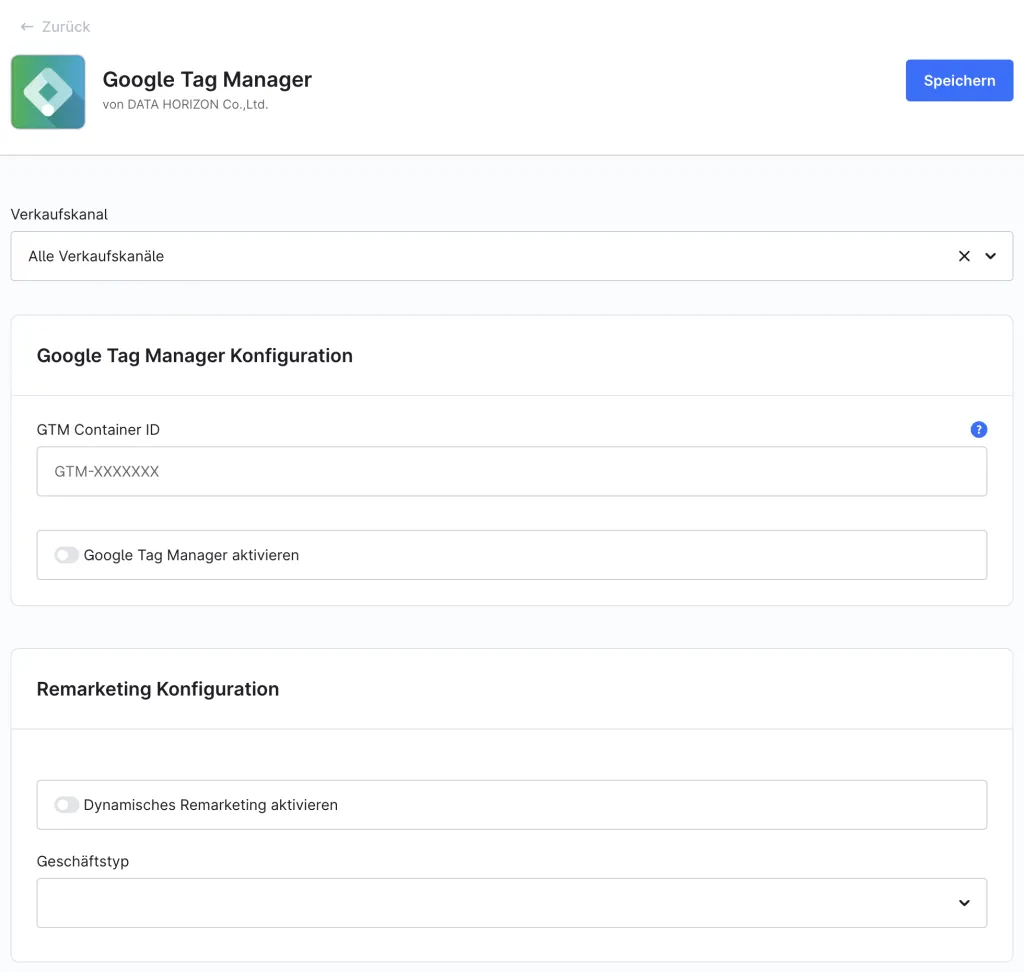This screenshot has width=1024, height=972.
Task: Expand the Verkaufskanal dropdown chevron
Action: coord(990,256)
